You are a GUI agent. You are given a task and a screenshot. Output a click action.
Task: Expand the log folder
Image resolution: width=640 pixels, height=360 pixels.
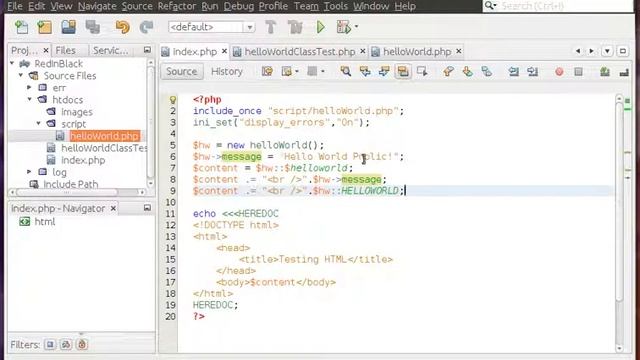tap(29, 172)
